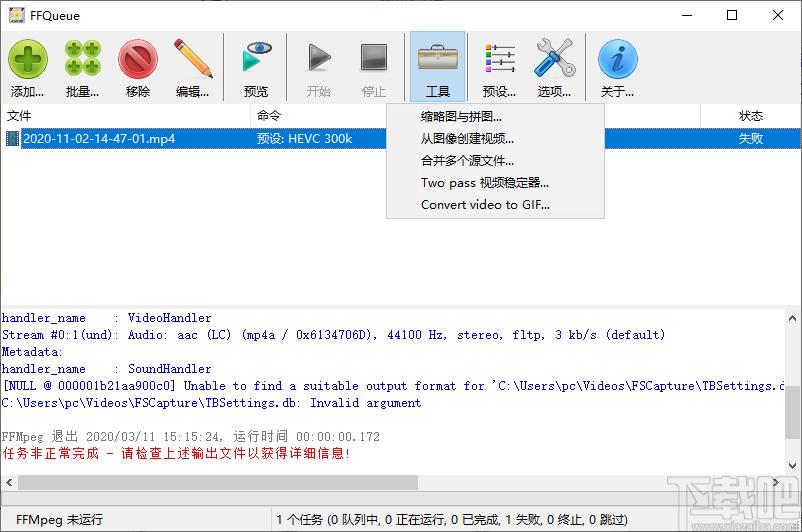
Task: Click the 'Invalid argument' log line
Action: click(211, 403)
